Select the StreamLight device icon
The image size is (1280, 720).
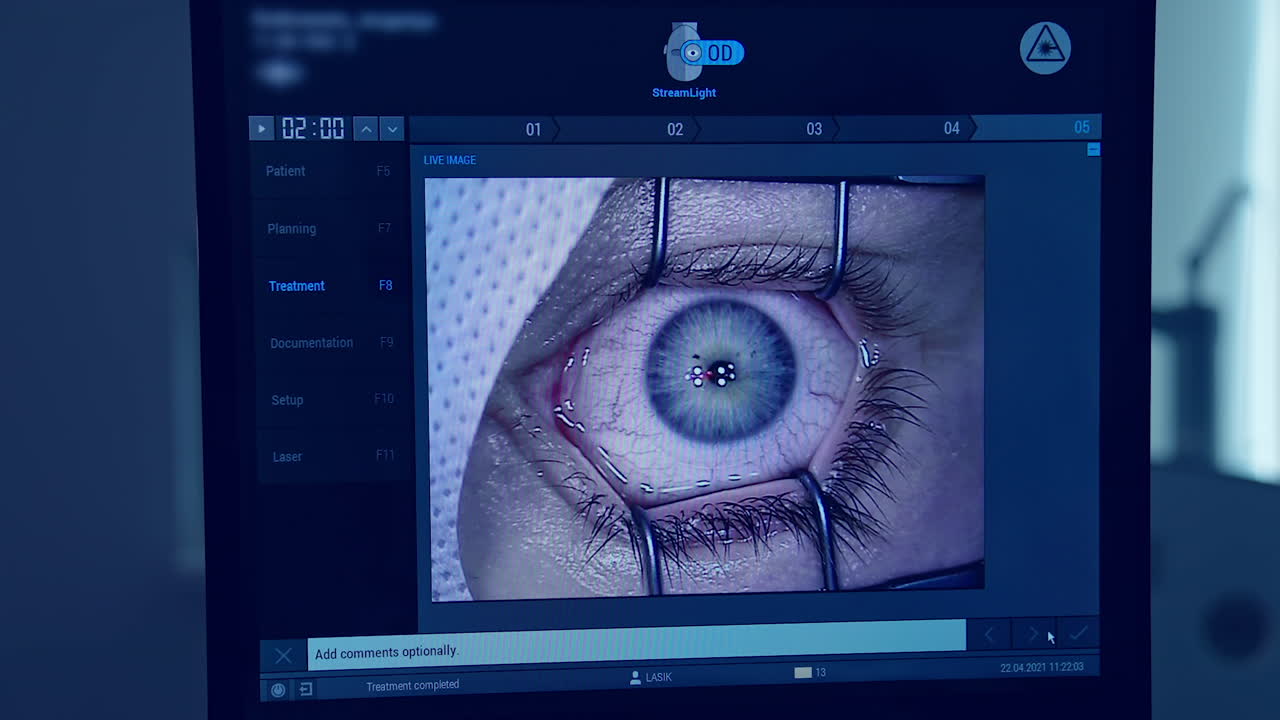click(x=684, y=55)
